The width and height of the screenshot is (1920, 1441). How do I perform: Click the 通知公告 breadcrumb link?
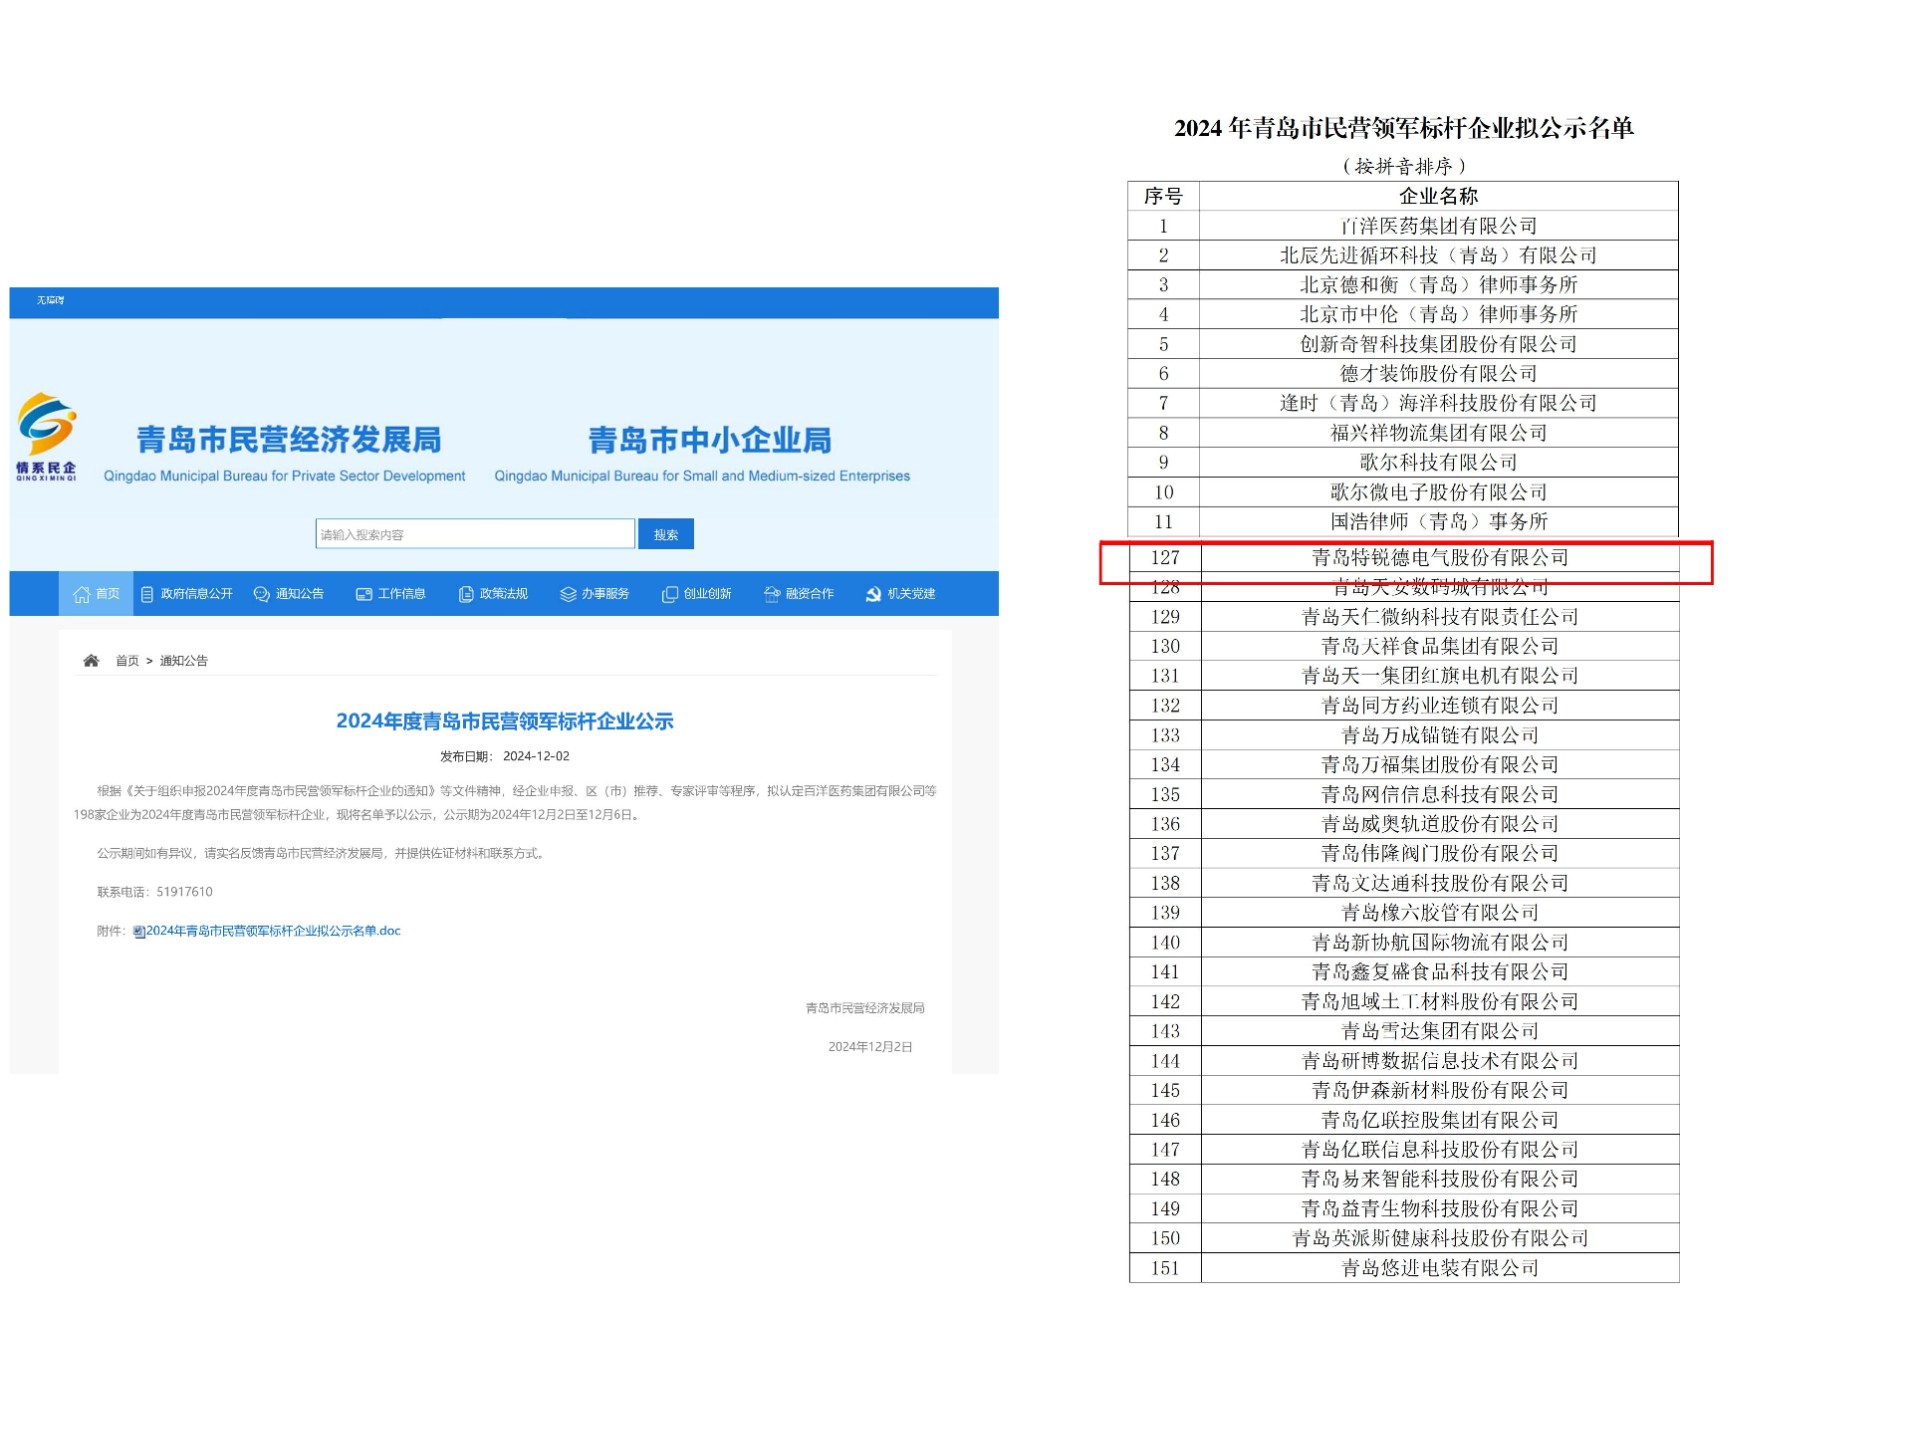184,661
